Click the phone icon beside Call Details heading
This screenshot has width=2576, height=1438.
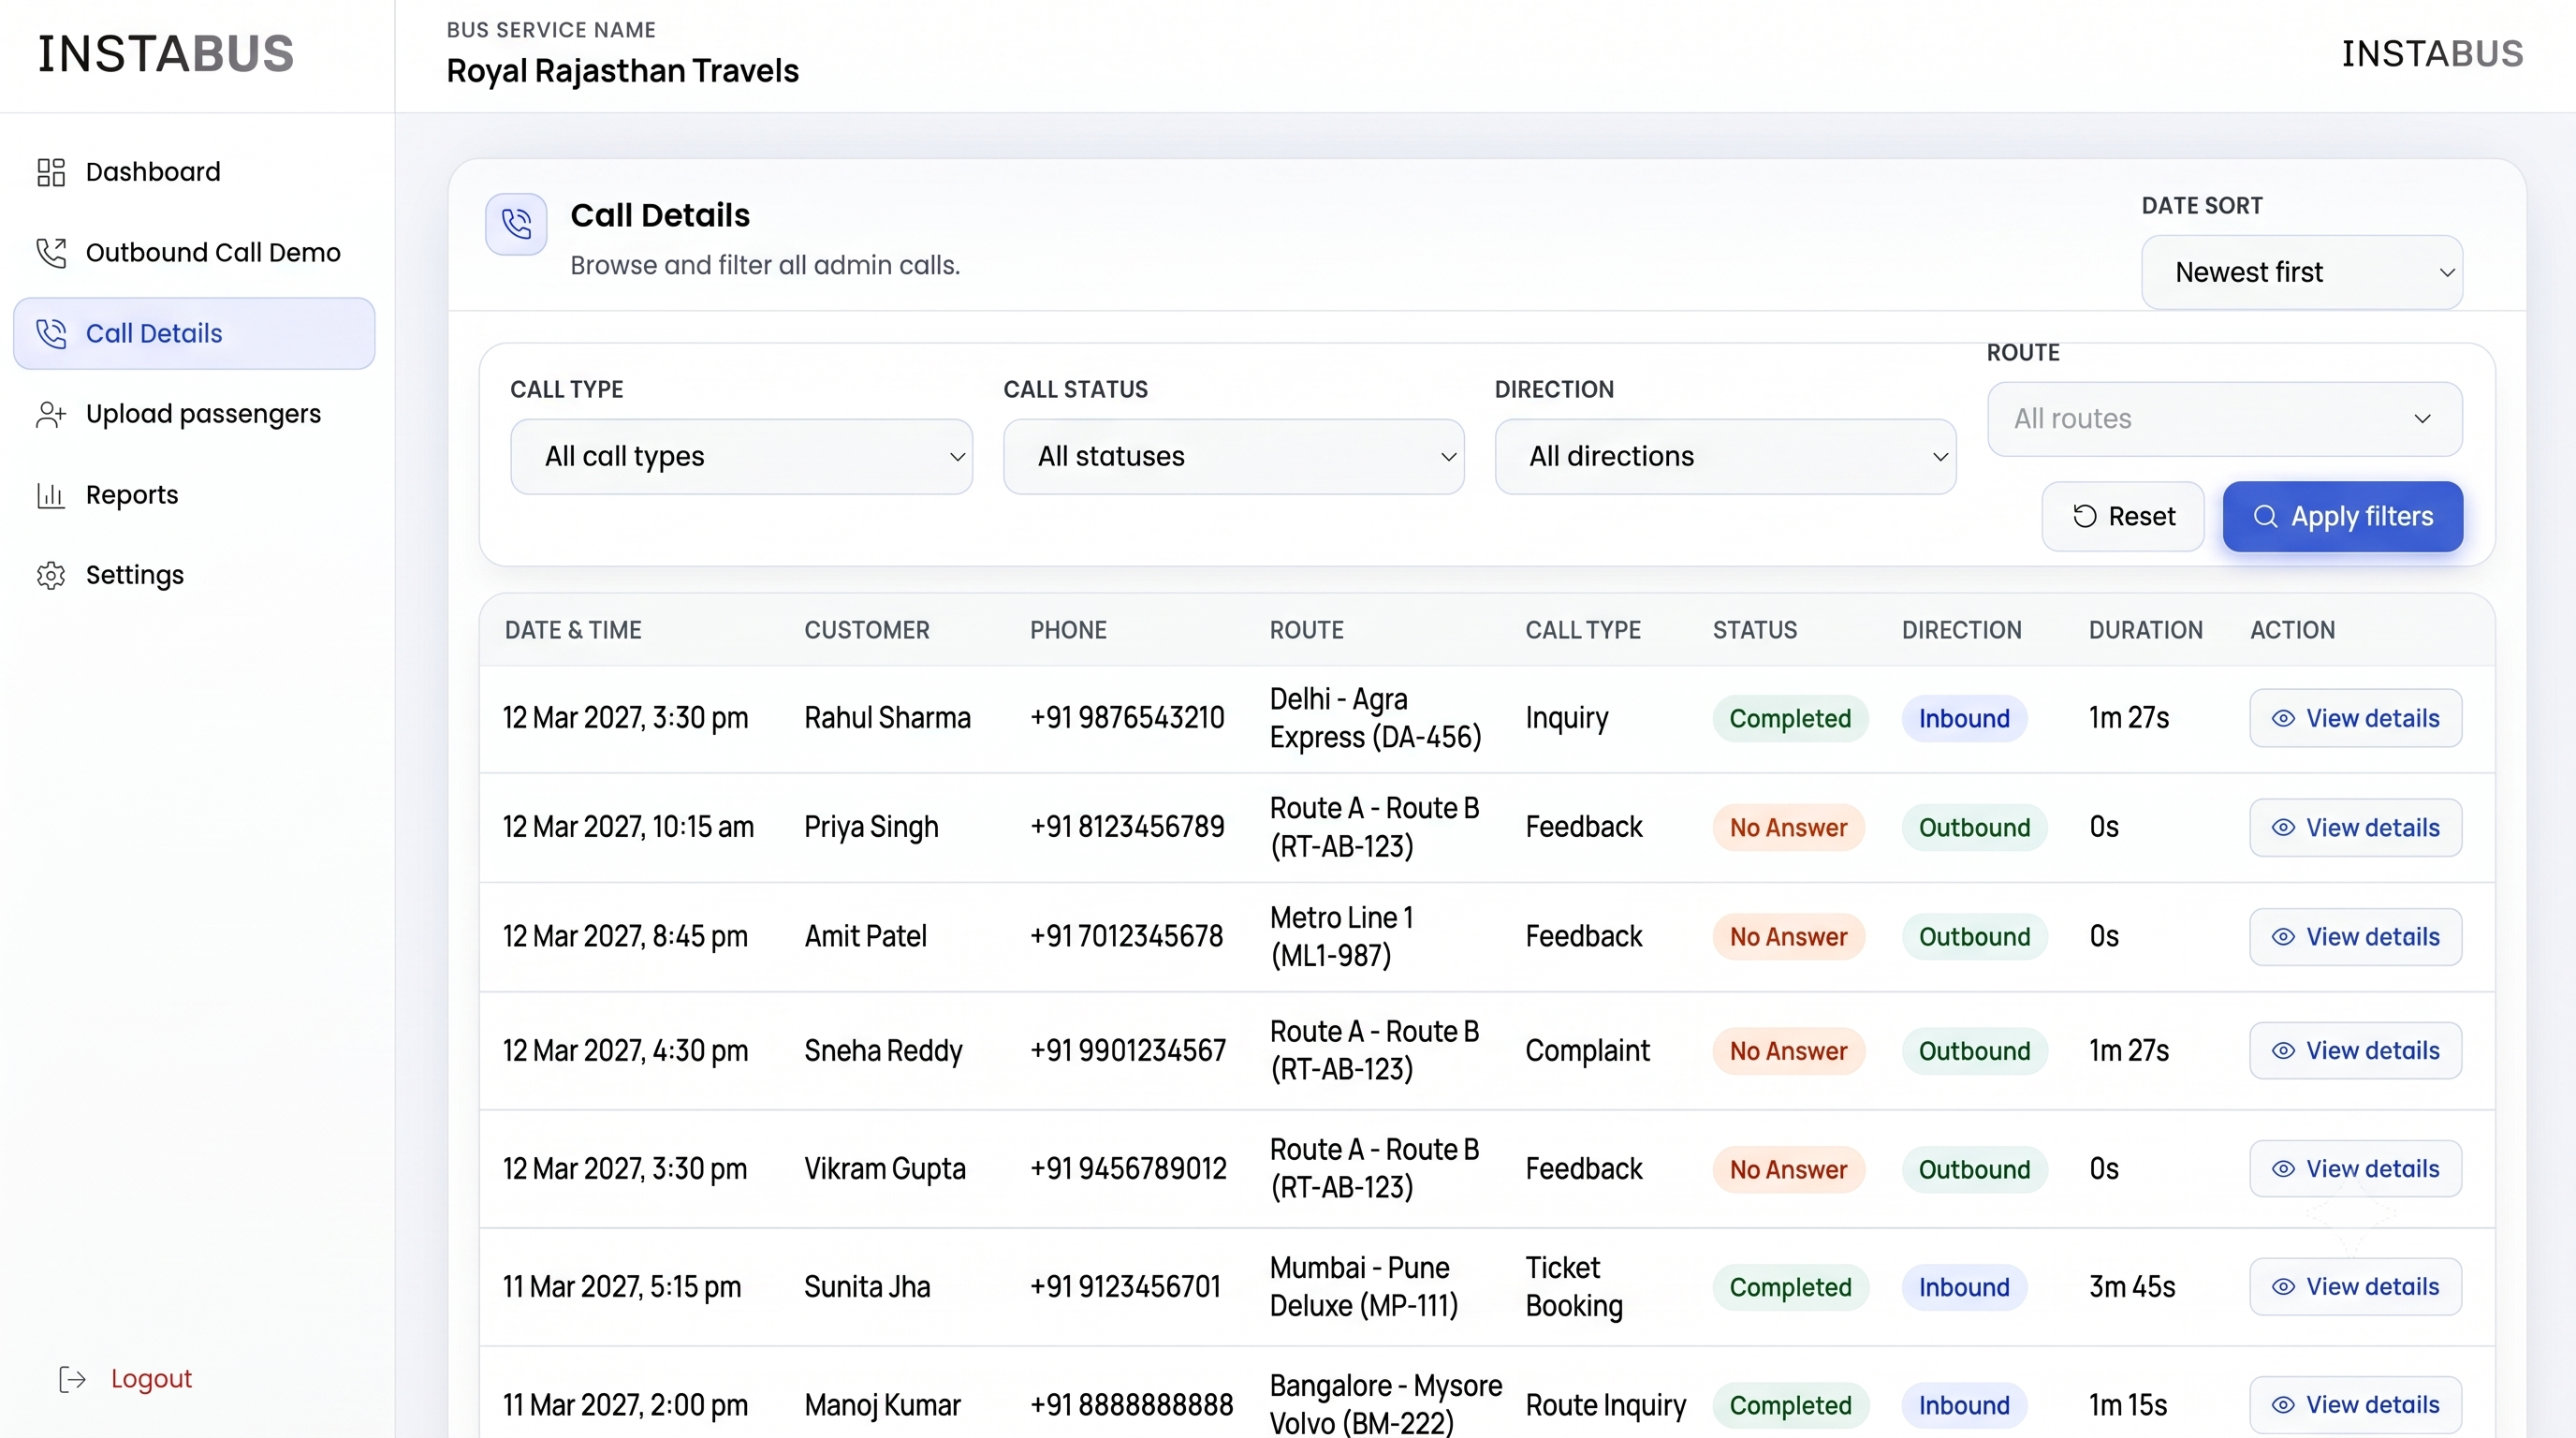[x=516, y=224]
